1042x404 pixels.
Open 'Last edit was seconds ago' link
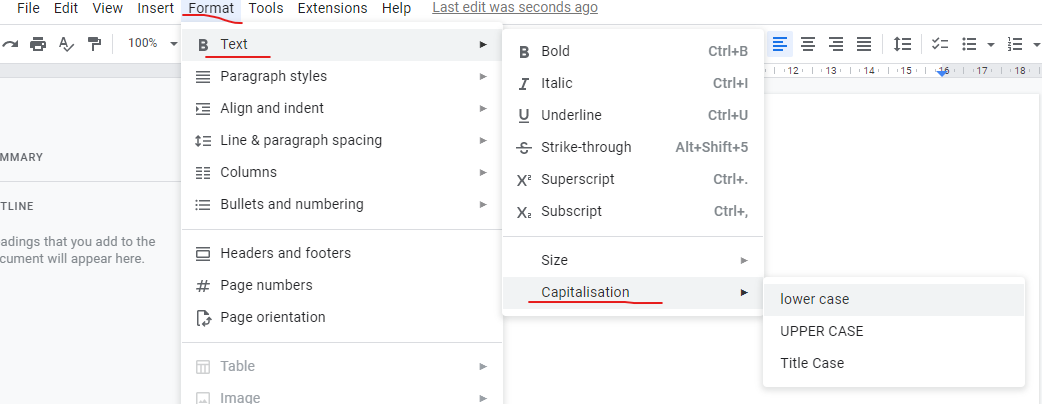pos(514,8)
